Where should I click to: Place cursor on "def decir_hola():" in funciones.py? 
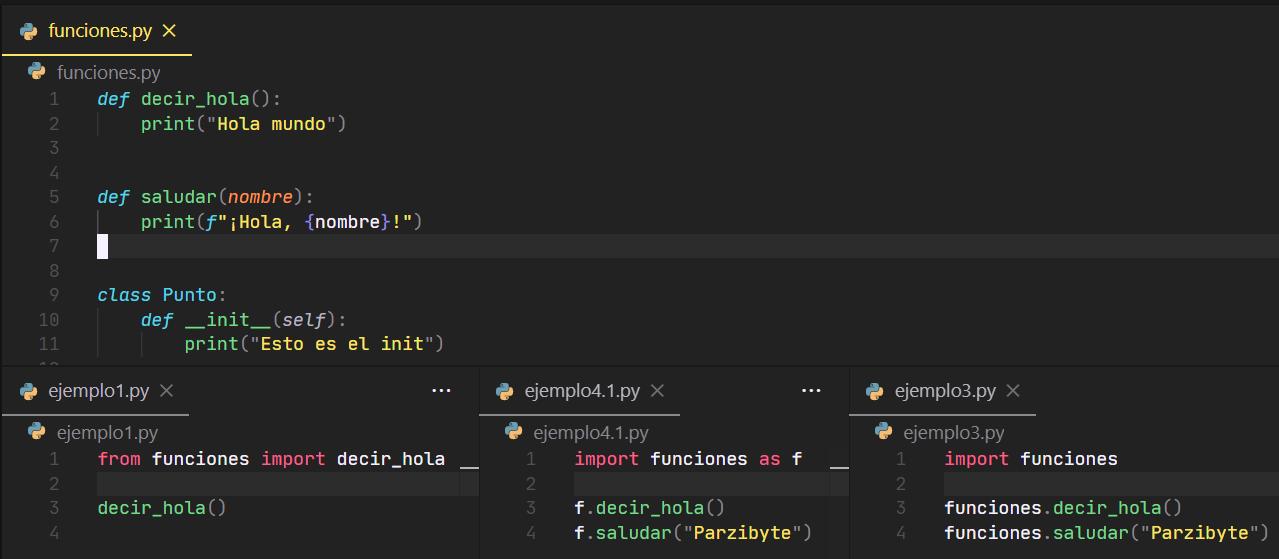tap(189, 99)
